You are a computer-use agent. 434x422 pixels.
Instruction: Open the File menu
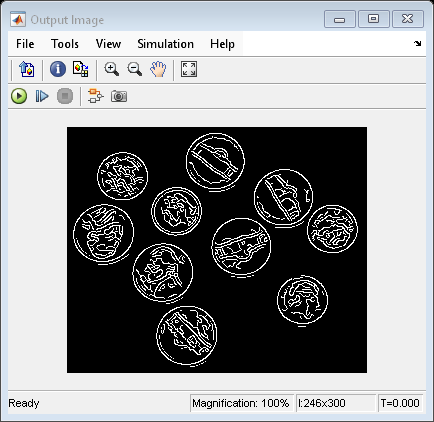(25, 44)
